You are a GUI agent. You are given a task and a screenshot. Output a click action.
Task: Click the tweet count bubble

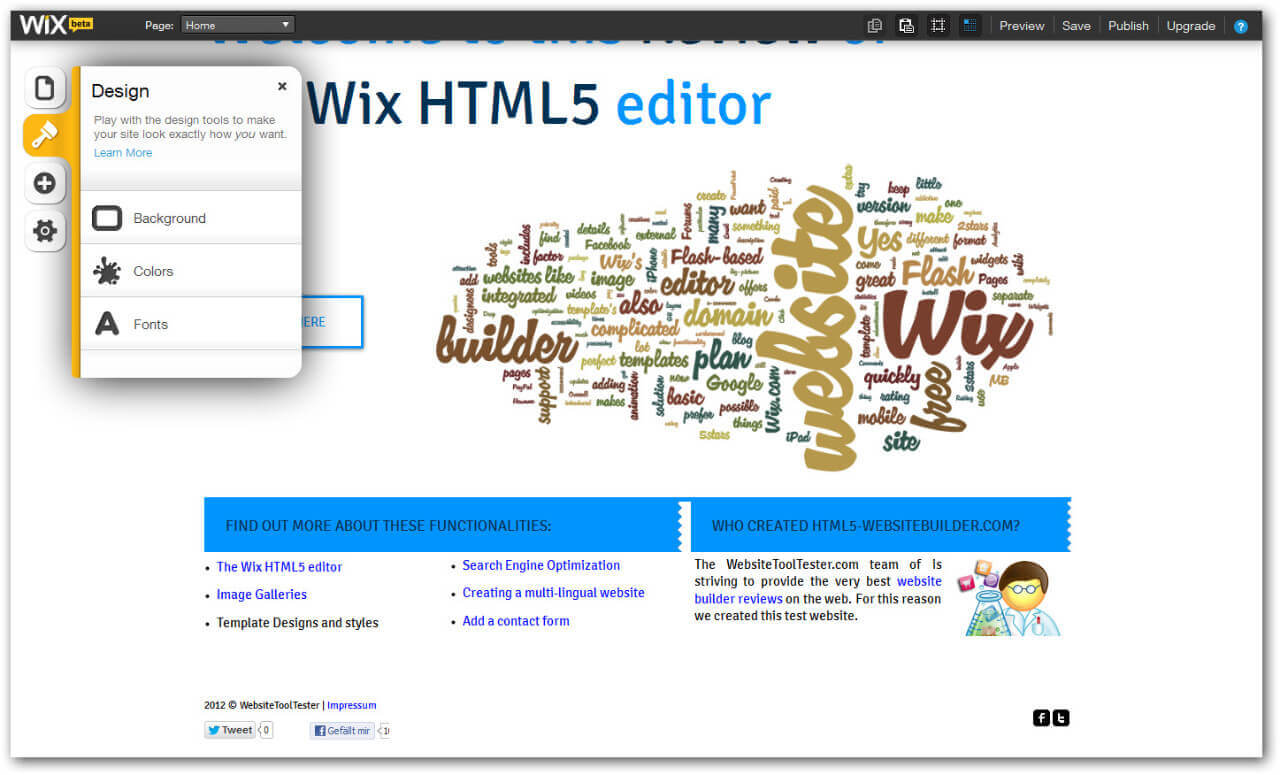coord(266,730)
